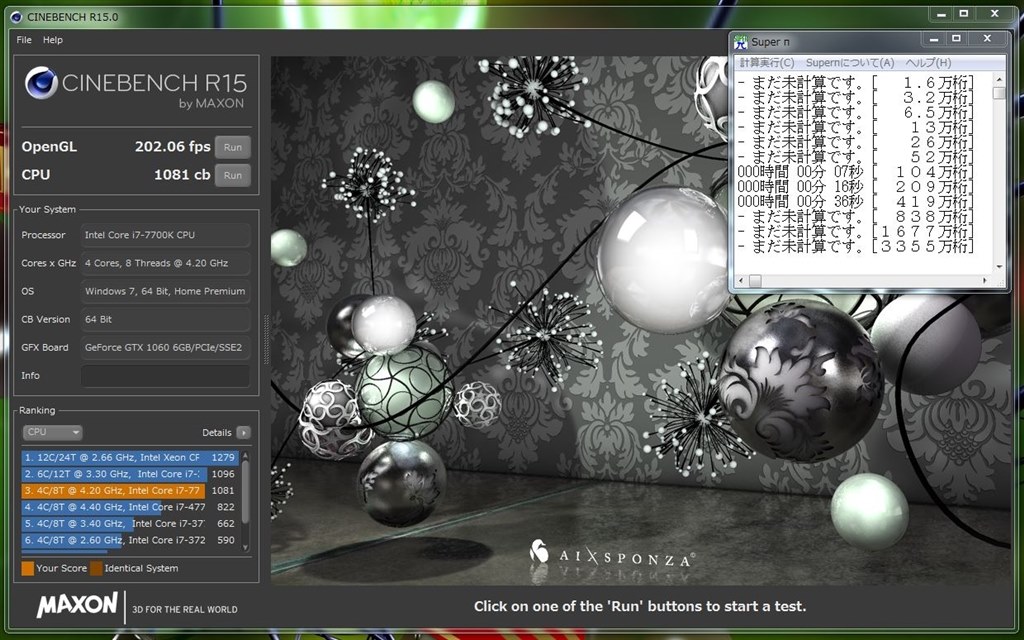This screenshot has width=1024, height=640.
Task: Click the Super n program icon in its title bar
Action: click(x=740, y=42)
